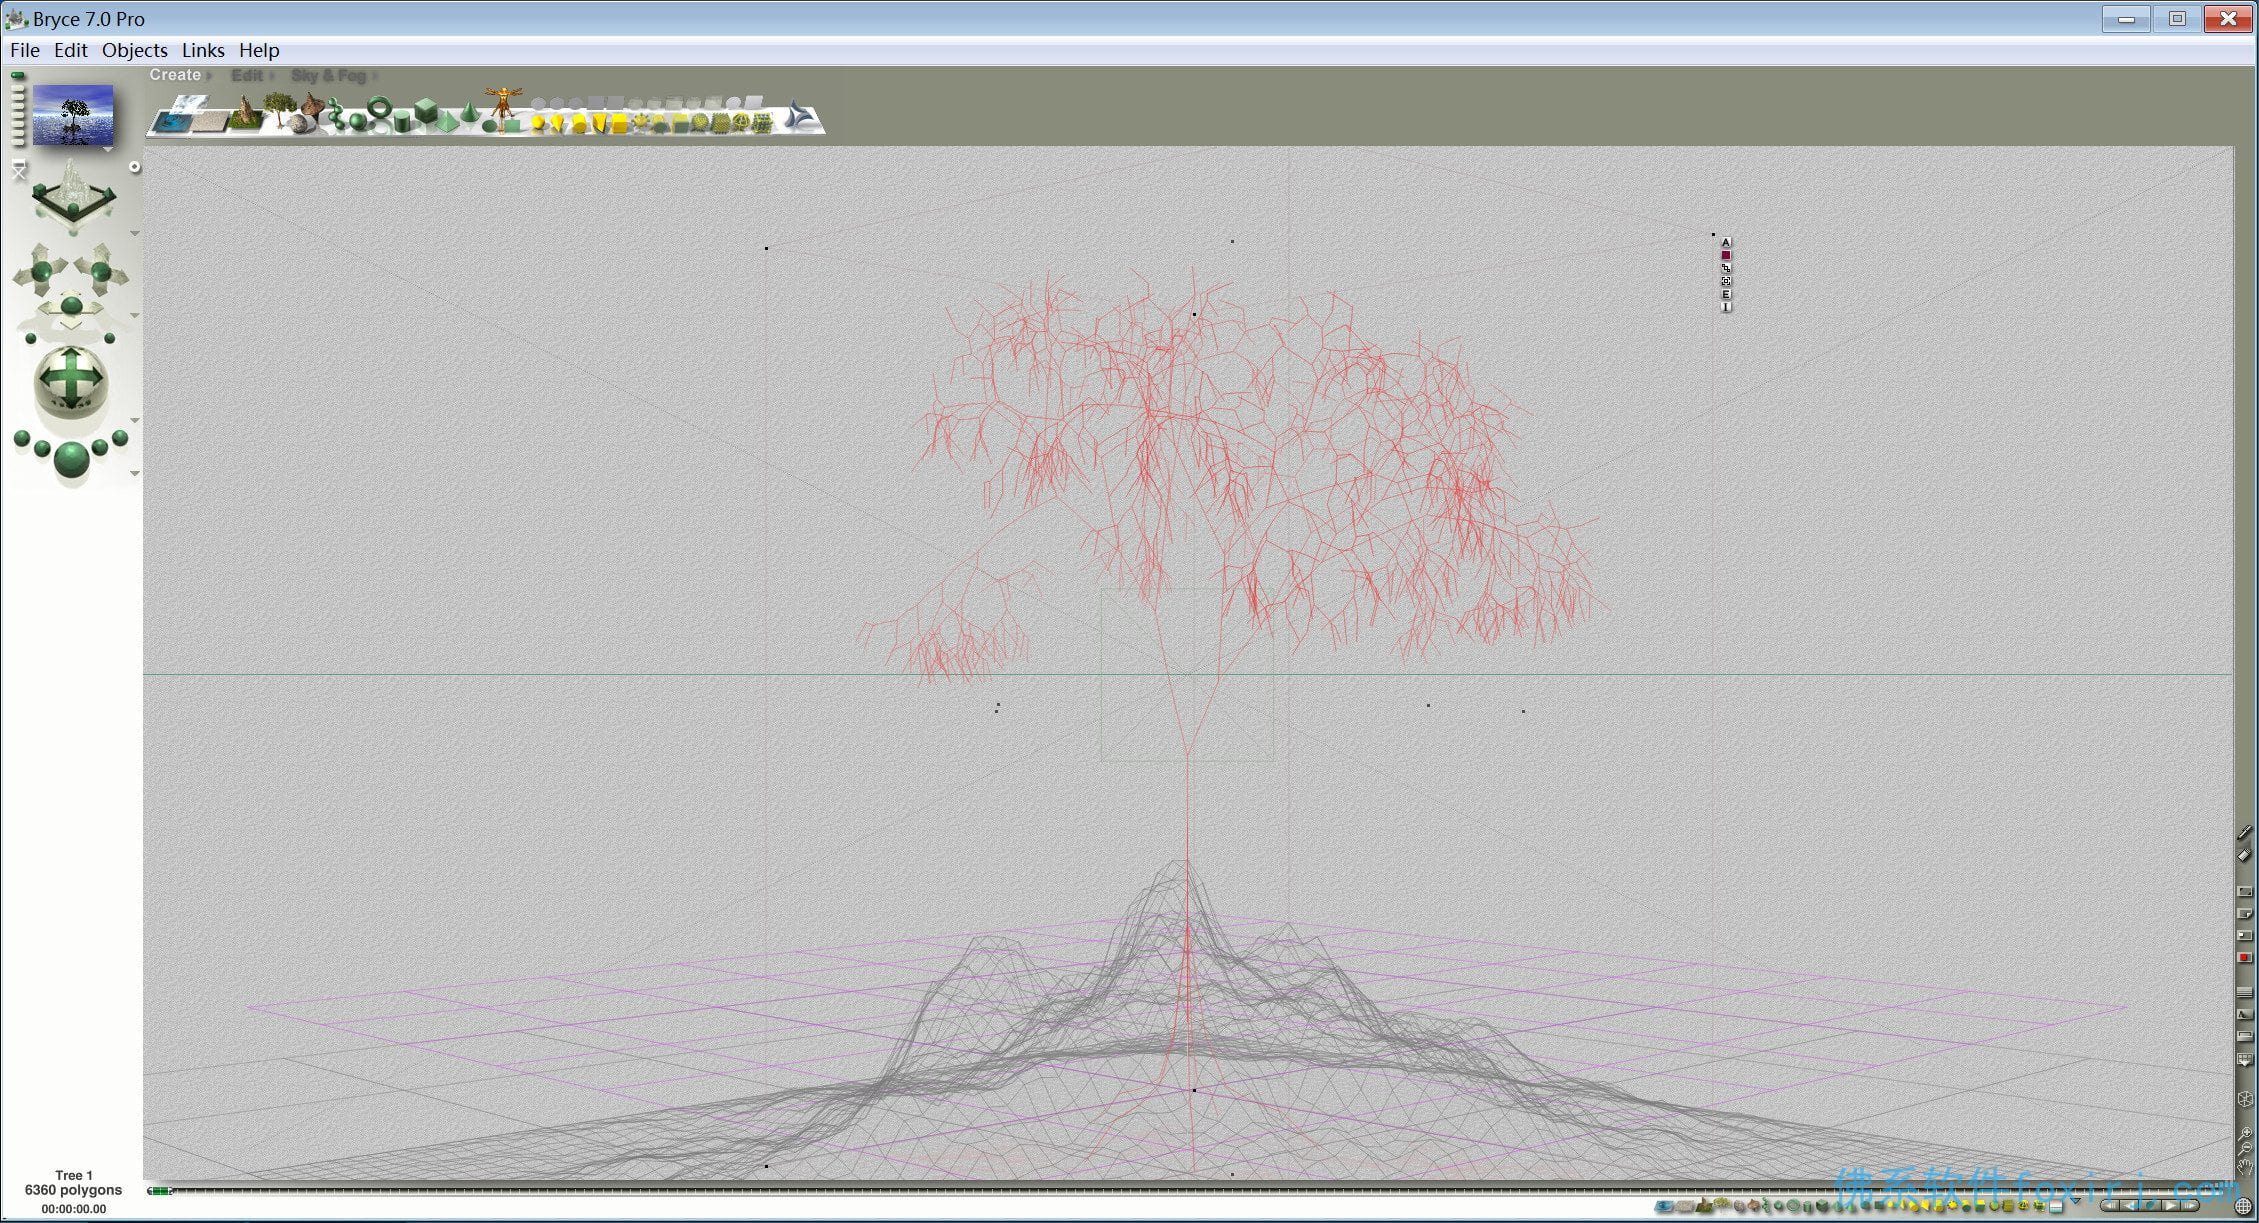Switch to the Sky & Fog palette

pyautogui.click(x=329, y=75)
